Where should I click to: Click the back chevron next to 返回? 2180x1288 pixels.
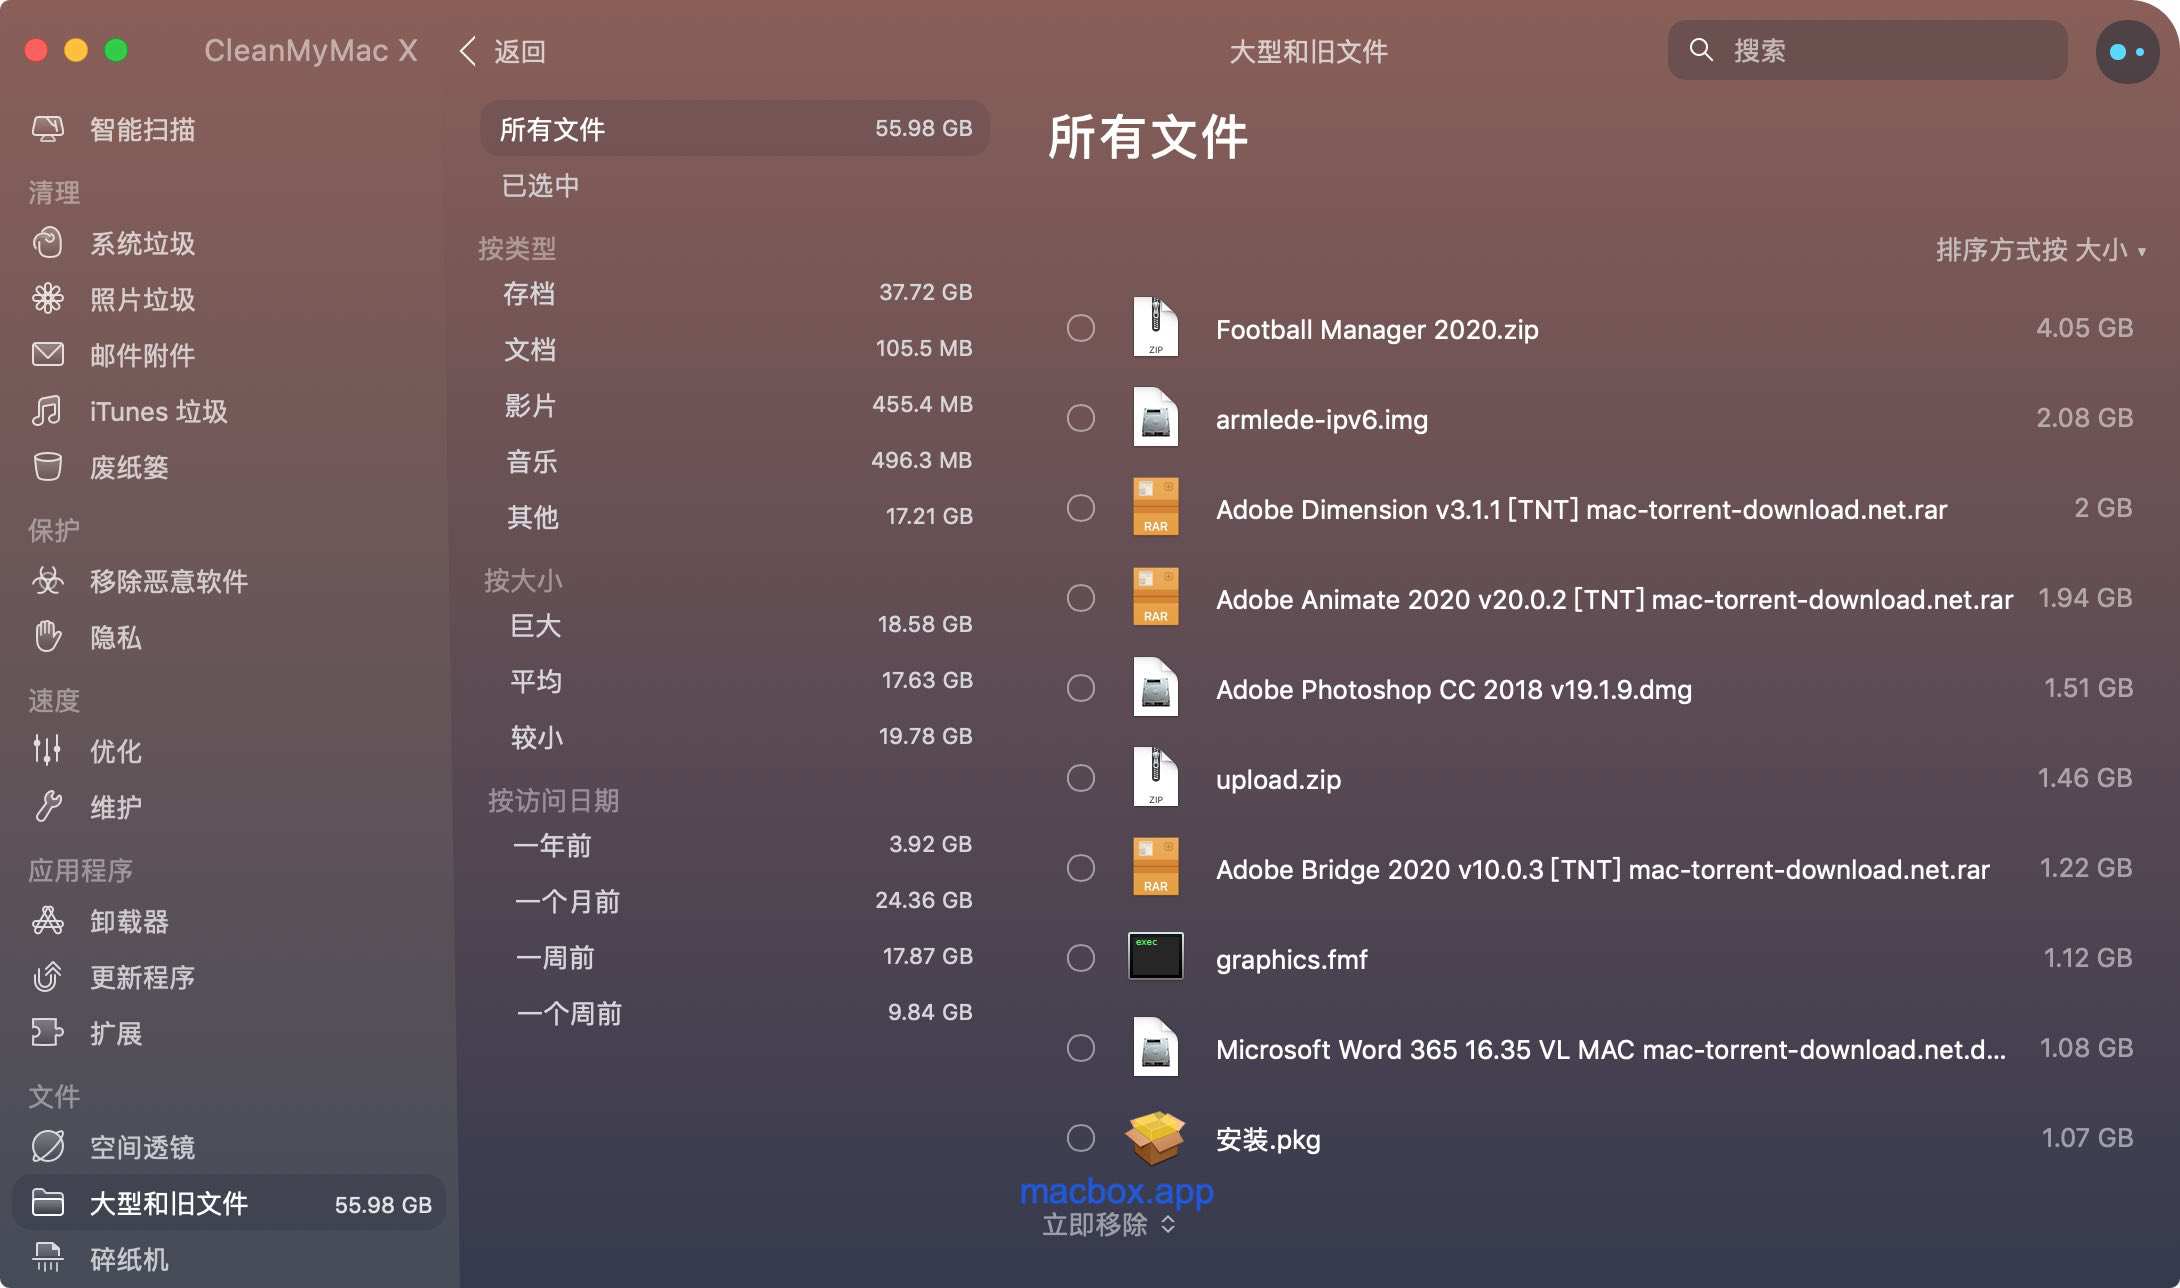[x=467, y=51]
